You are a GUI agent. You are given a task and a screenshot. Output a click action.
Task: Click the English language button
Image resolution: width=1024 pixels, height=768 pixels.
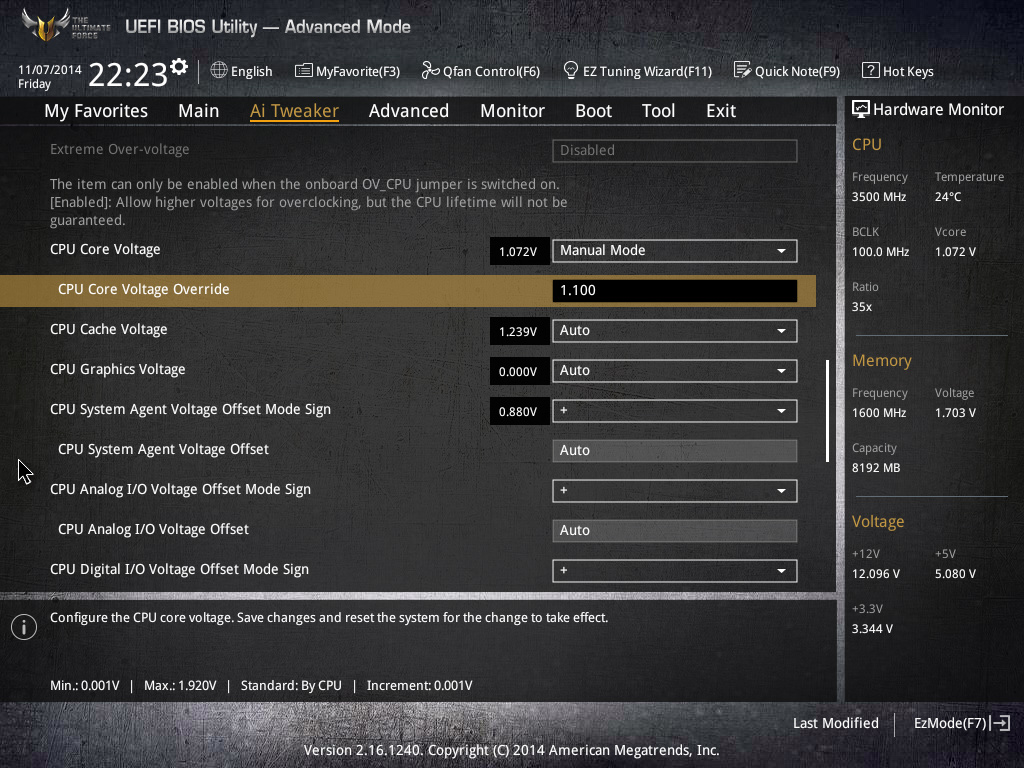click(x=242, y=71)
